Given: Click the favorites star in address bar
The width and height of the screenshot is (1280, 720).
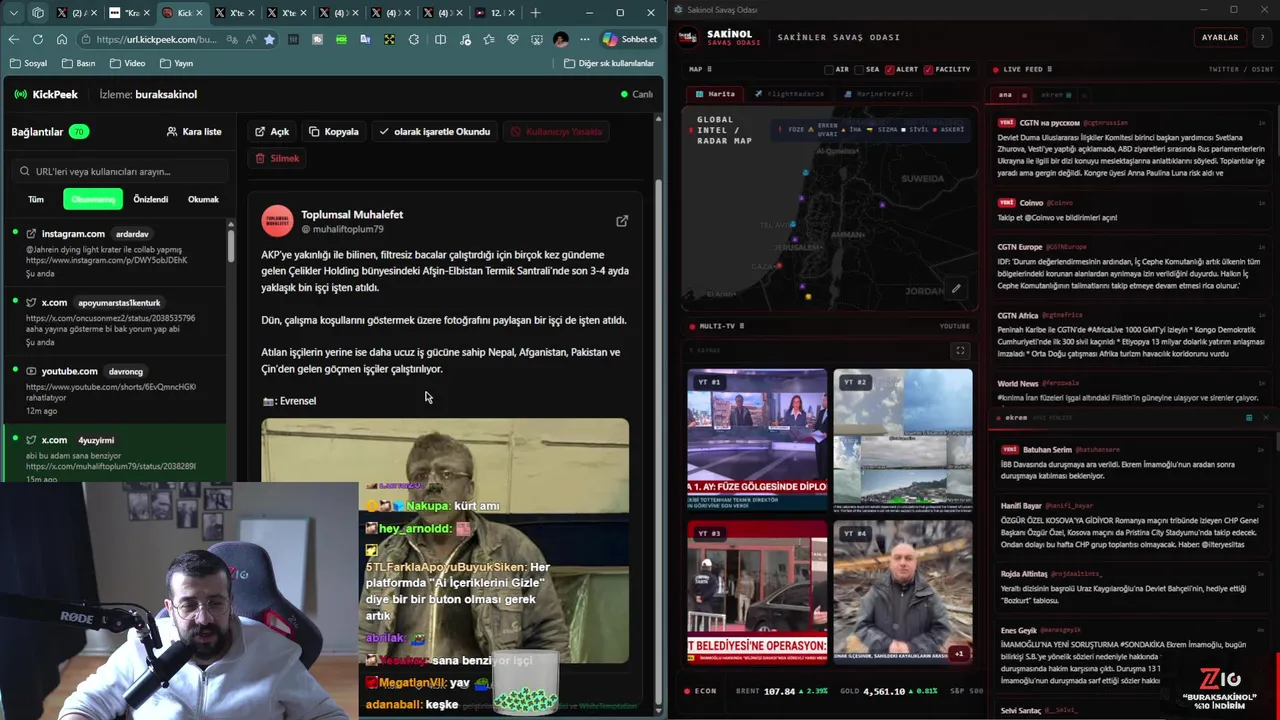Looking at the screenshot, I should (x=269, y=39).
